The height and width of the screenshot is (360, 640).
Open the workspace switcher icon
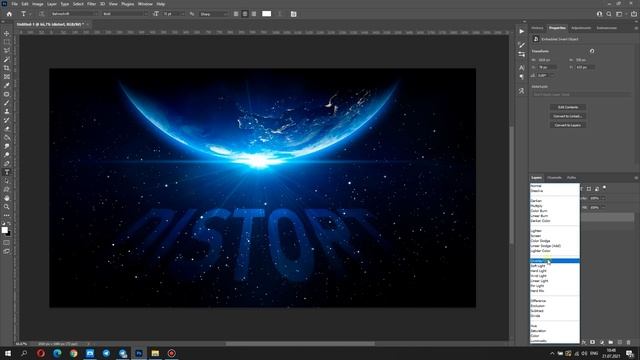click(619, 14)
